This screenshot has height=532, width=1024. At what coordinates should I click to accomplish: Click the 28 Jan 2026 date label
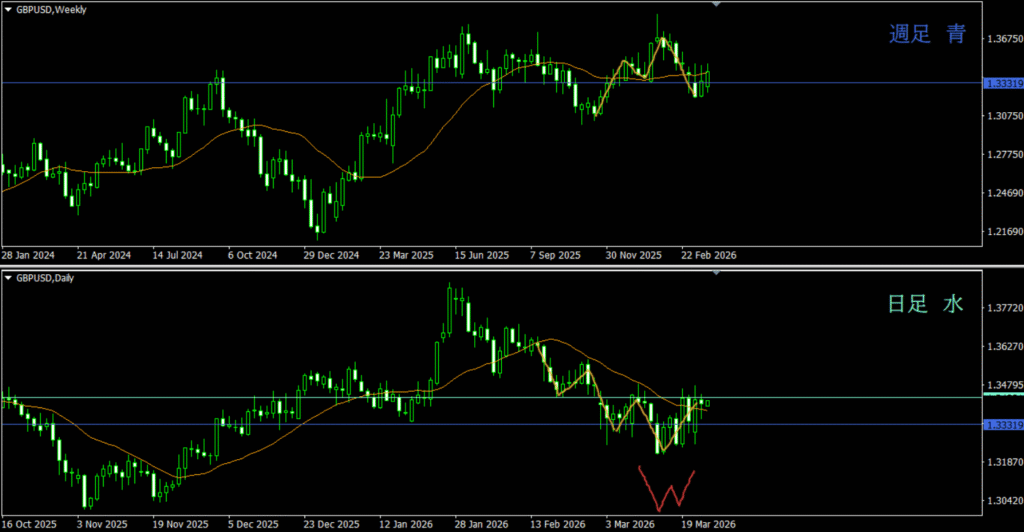[475, 523]
